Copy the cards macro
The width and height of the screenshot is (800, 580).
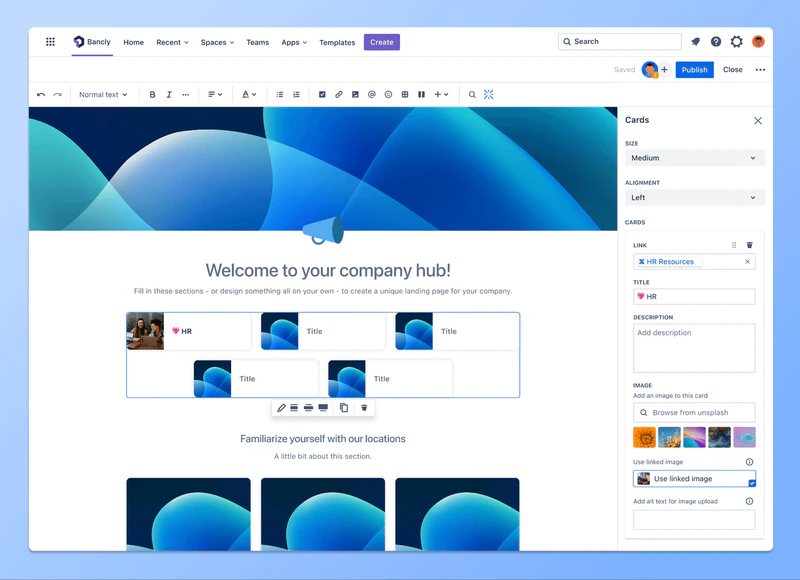[344, 408]
